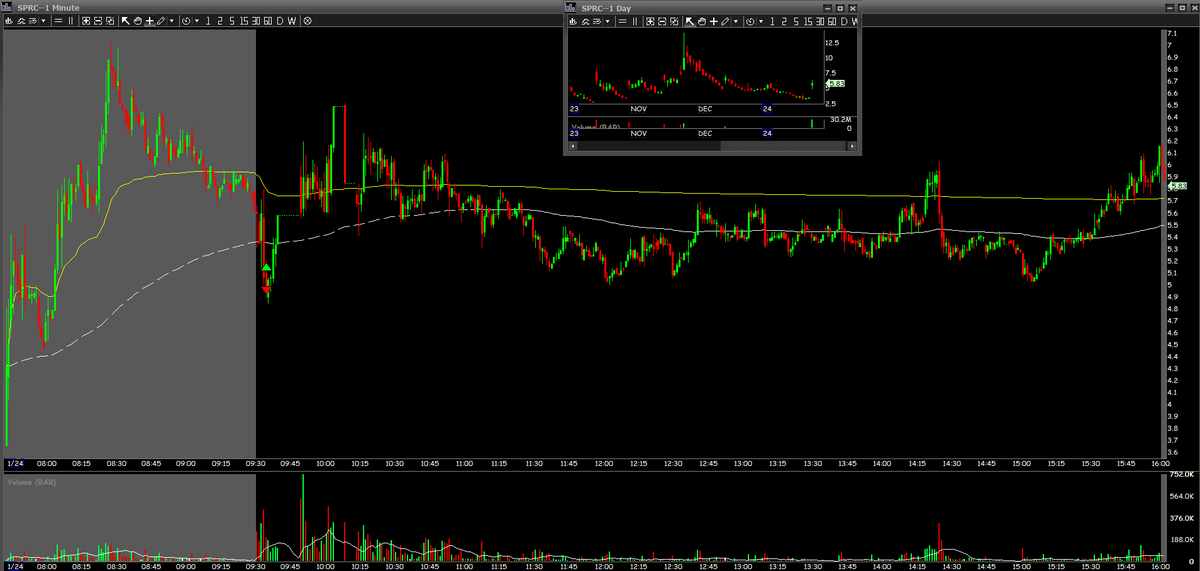Switch 1 Minute chart to Daily (D) interval
The width and height of the screenshot is (1200, 571).
[279, 20]
